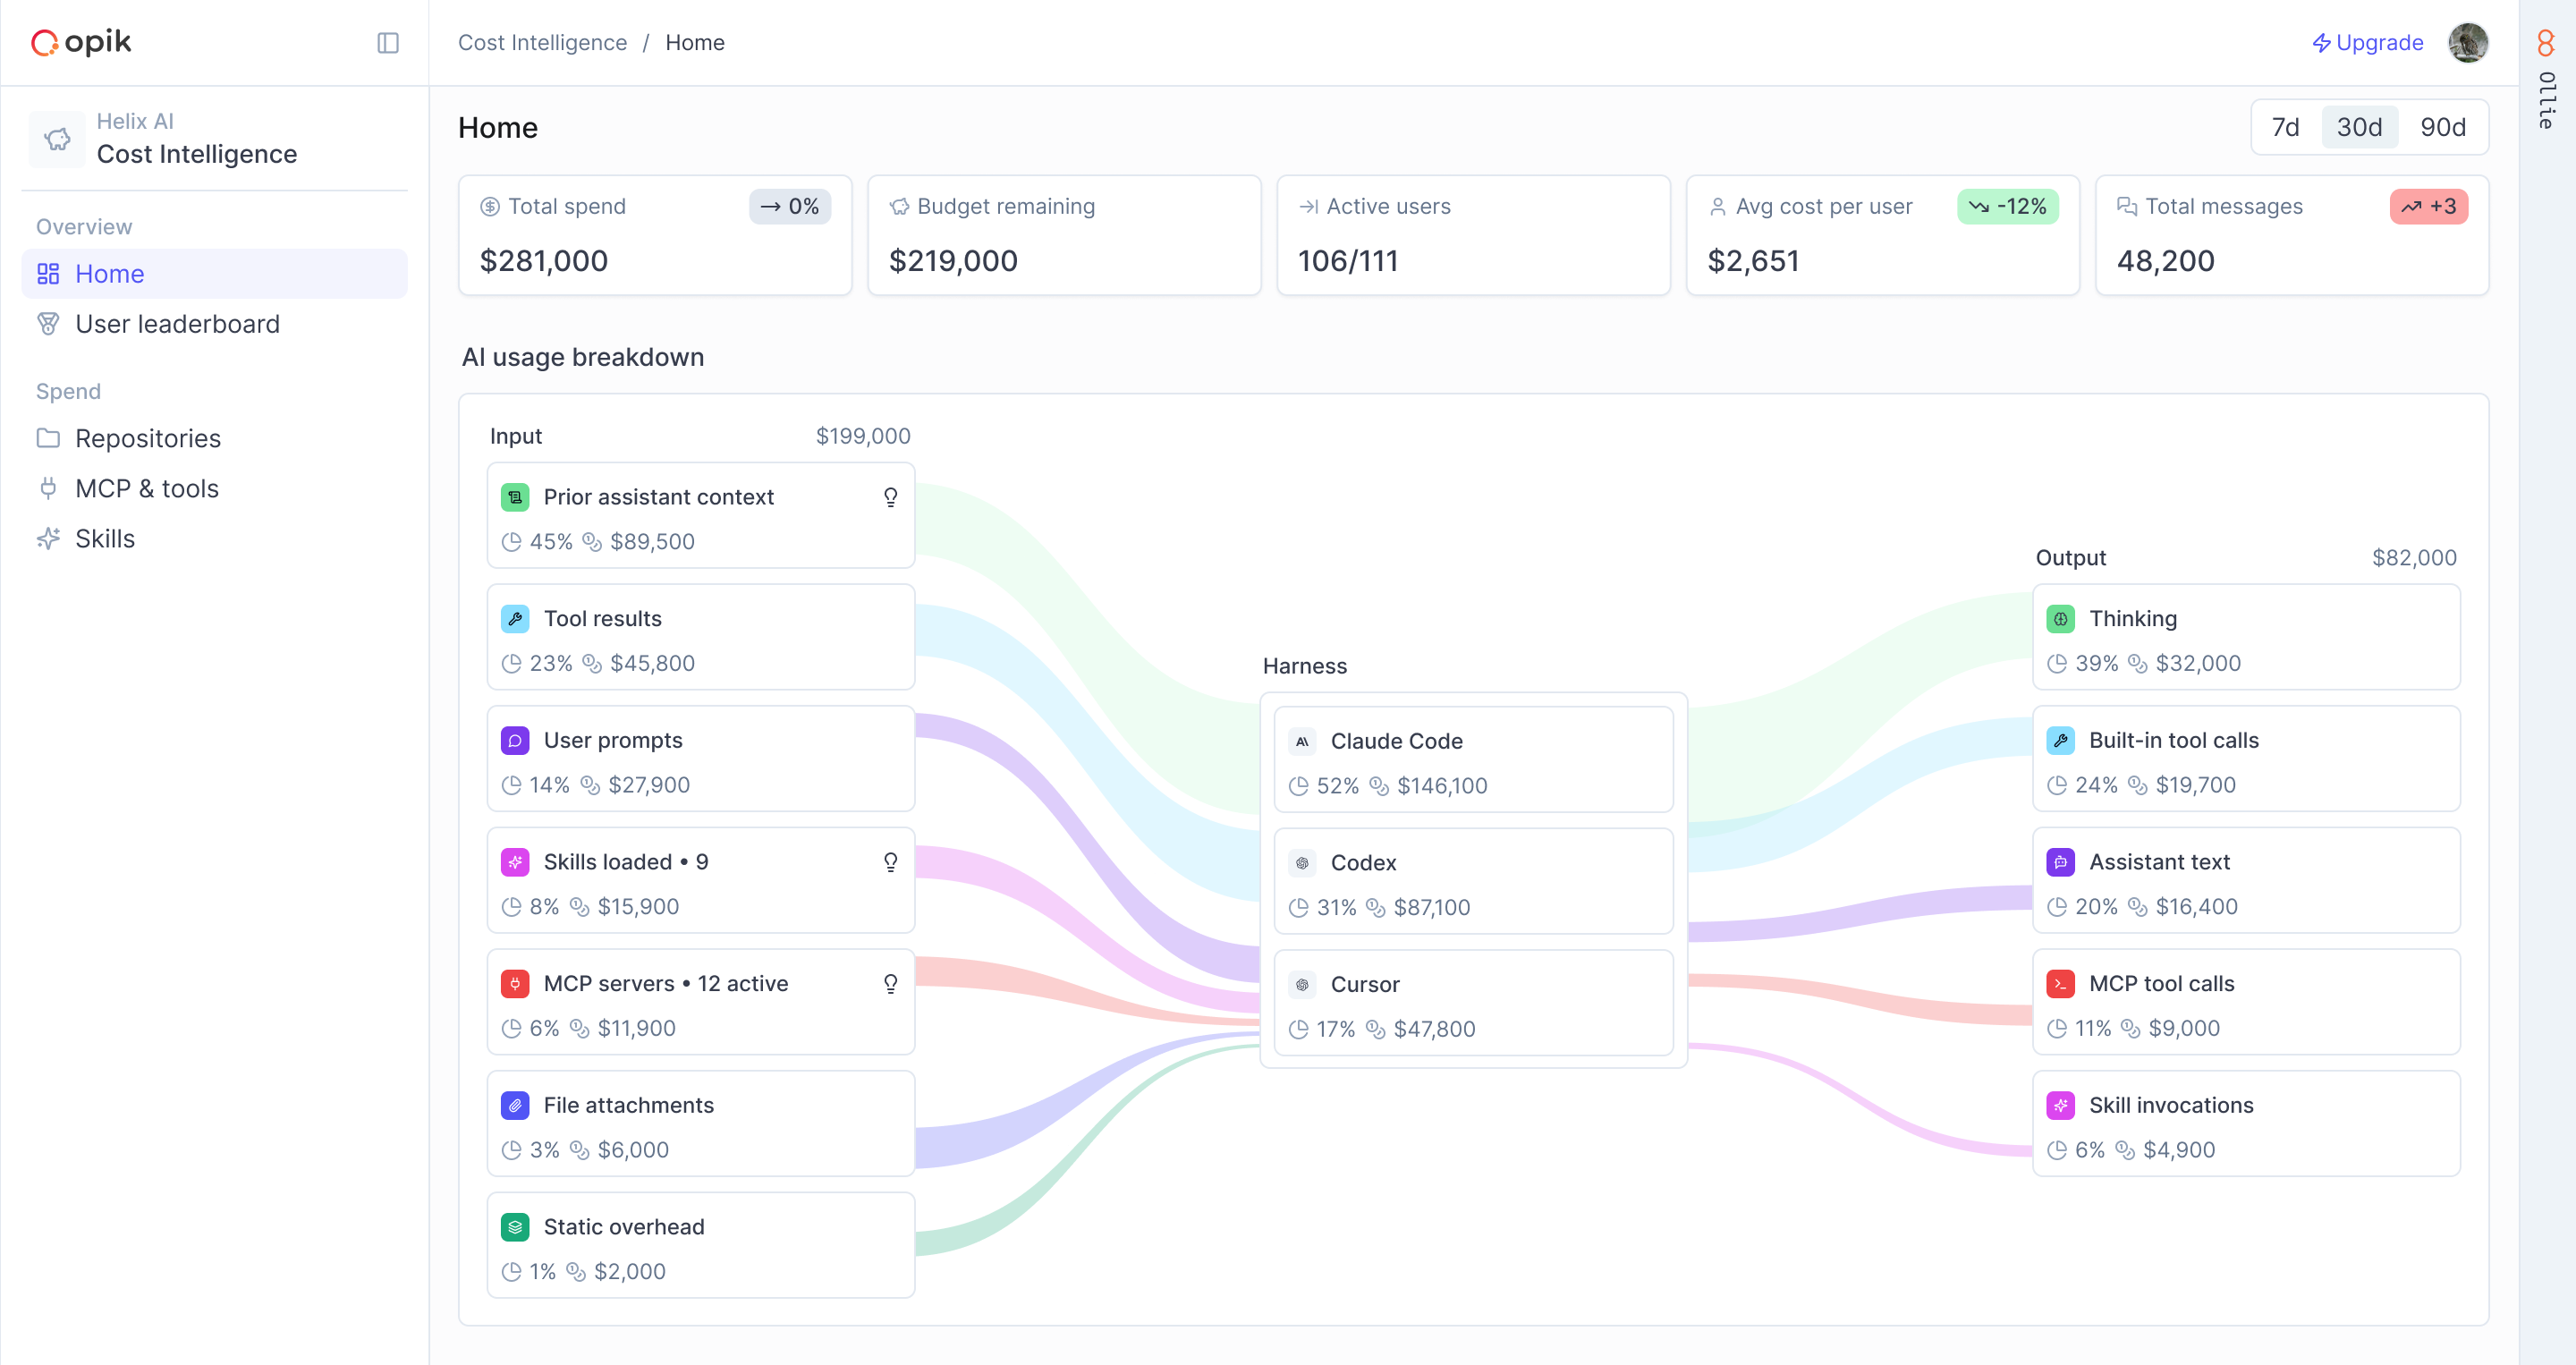Click the Opik logo
Image resolution: width=2576 pixels, height=1365 pixels.
pyautogui.click(x=81, y=42)
